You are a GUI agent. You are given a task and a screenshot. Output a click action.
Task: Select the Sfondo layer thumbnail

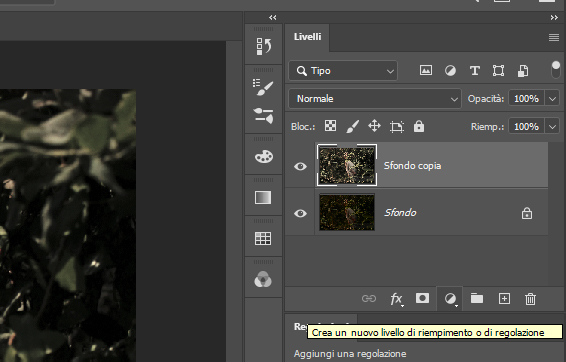347,212
